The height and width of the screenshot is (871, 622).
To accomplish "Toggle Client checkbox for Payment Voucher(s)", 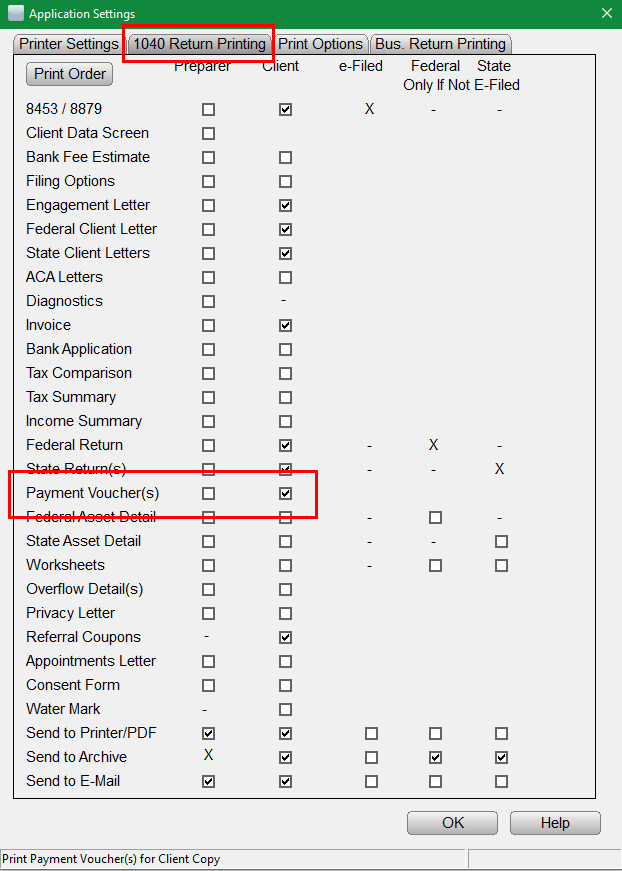I will [286, 493].
